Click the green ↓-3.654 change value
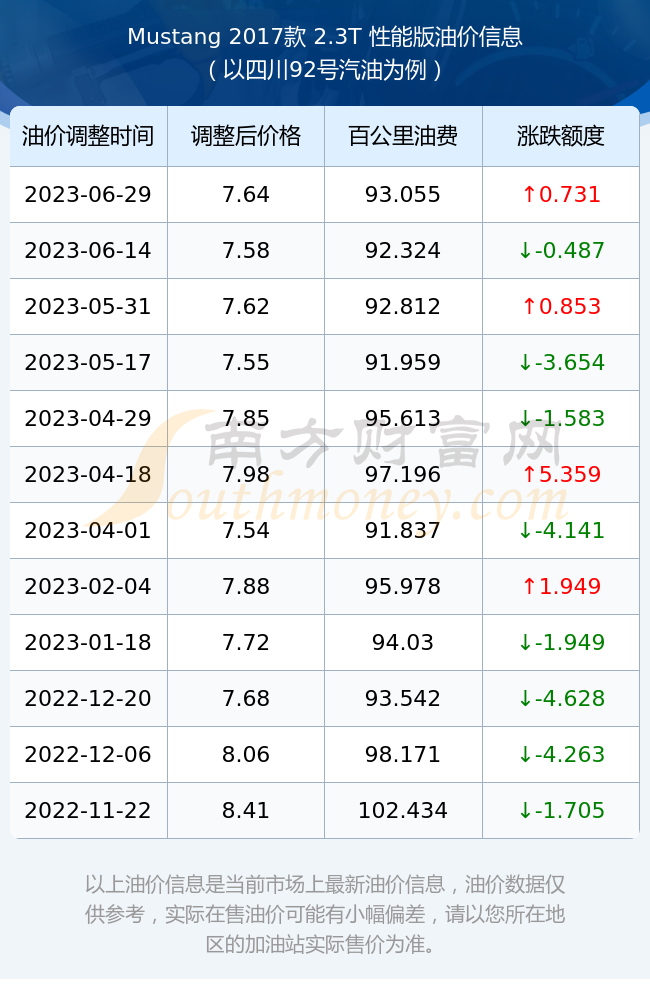 pos(561,363)
